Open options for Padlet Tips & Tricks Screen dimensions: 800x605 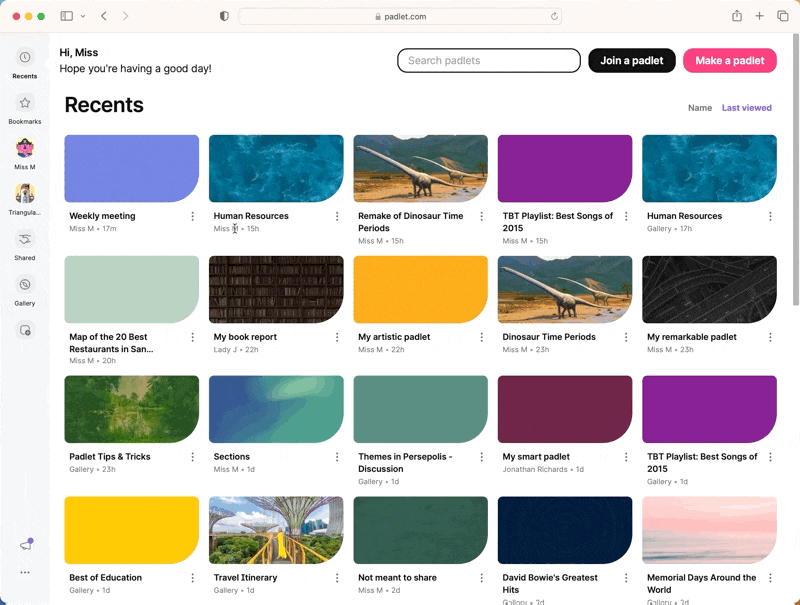[192, 457]
